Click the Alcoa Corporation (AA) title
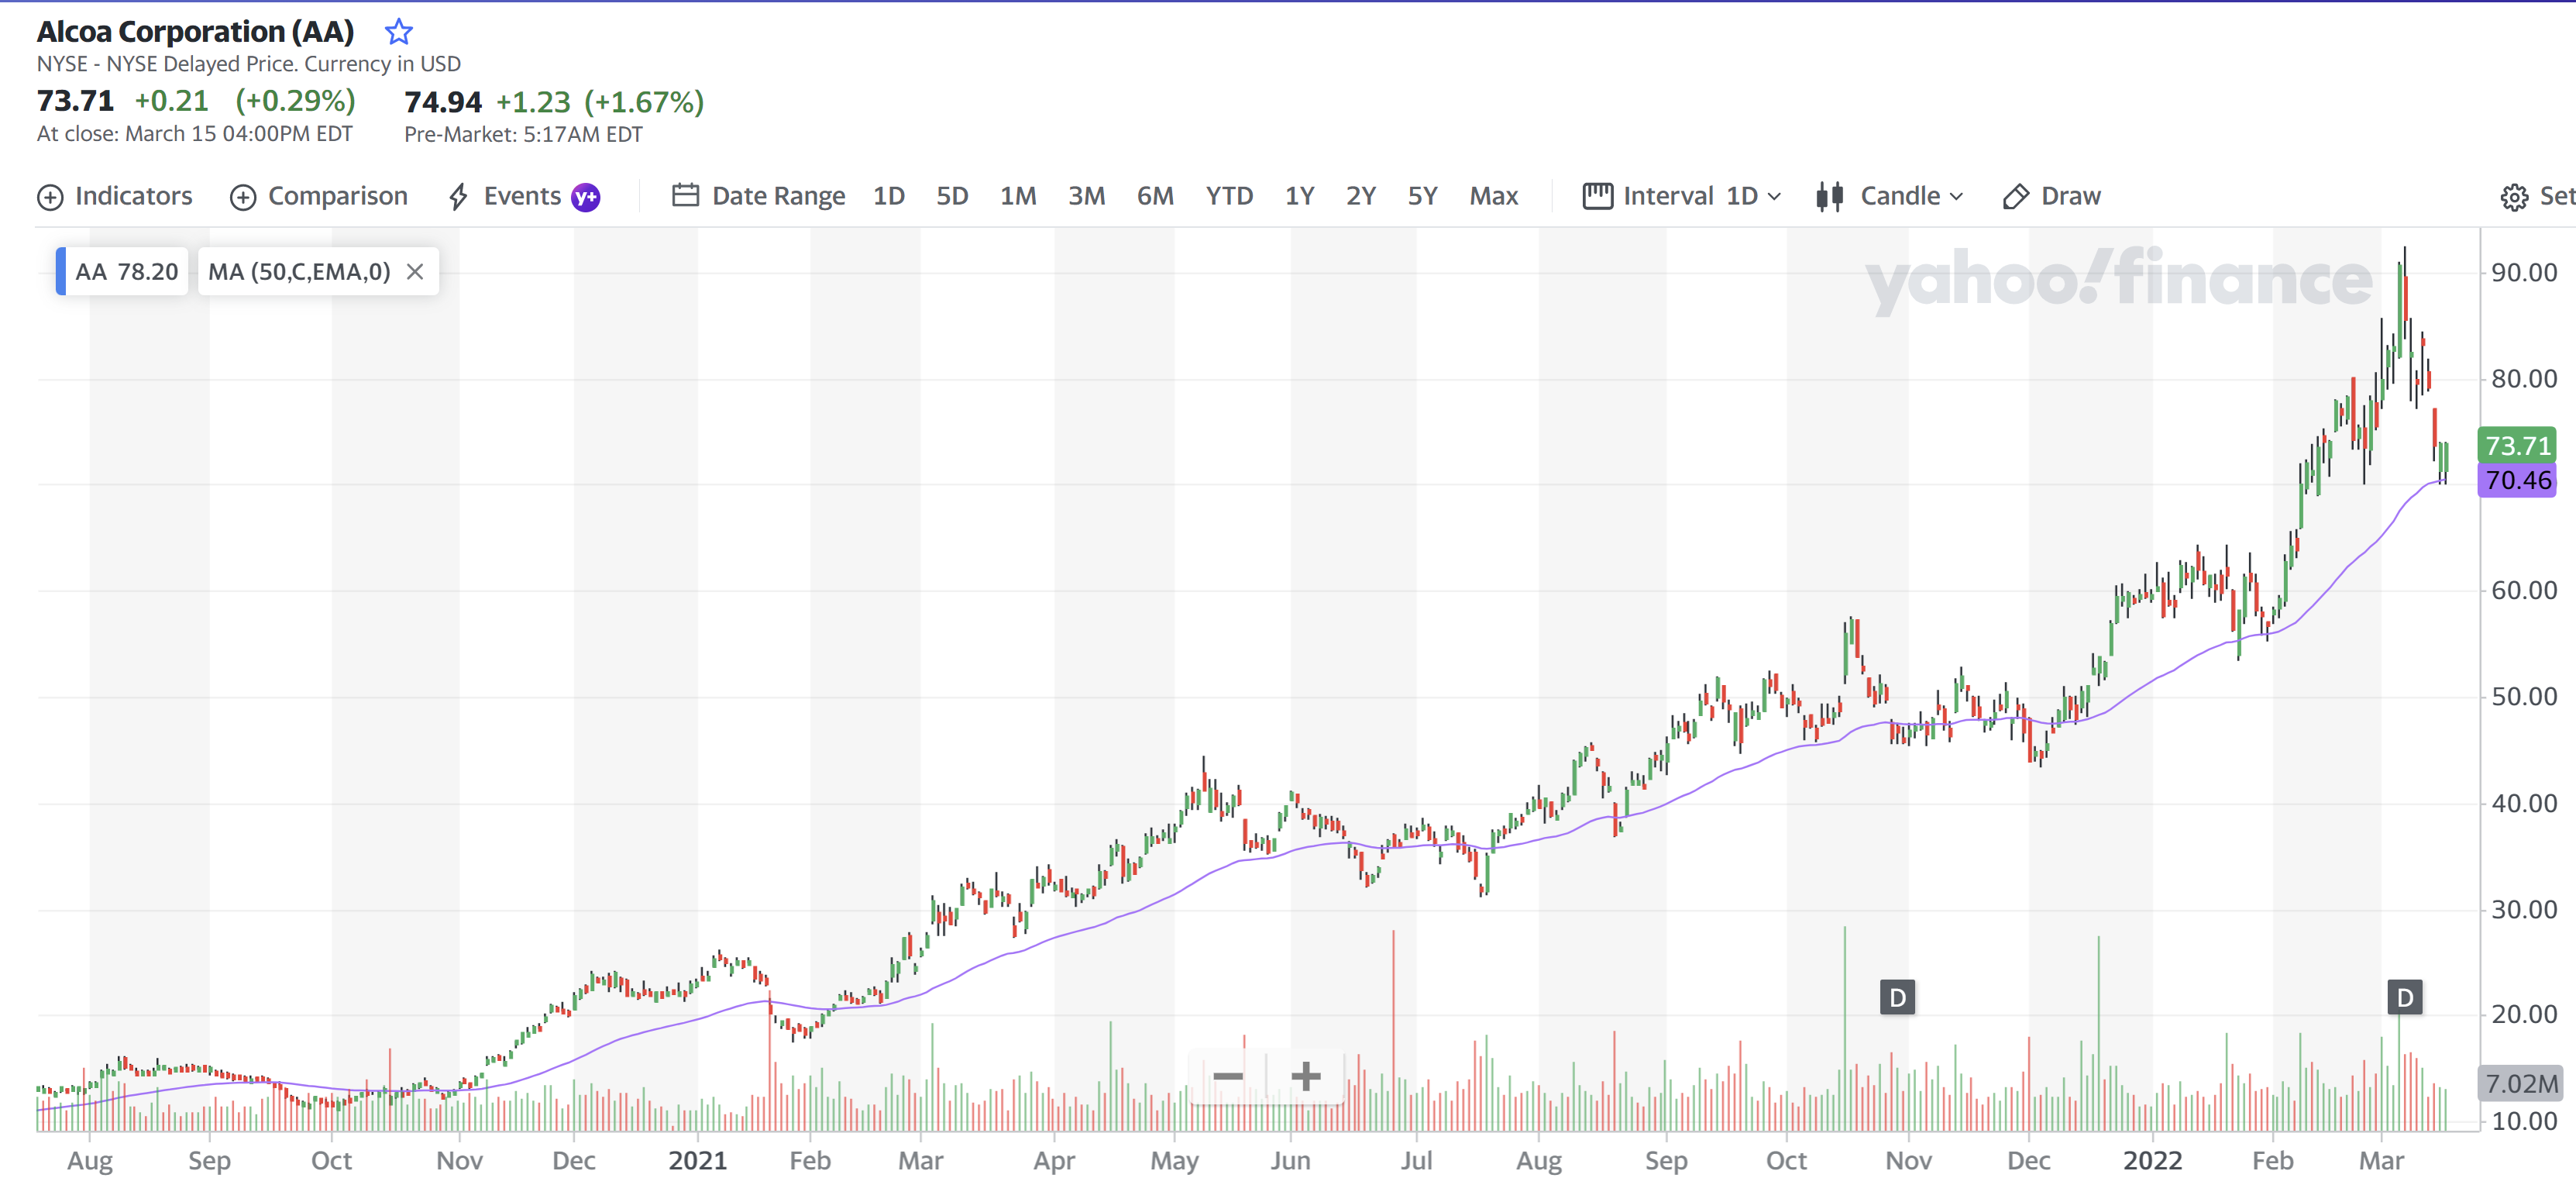 pyautogui.click(x=195, y=32)
